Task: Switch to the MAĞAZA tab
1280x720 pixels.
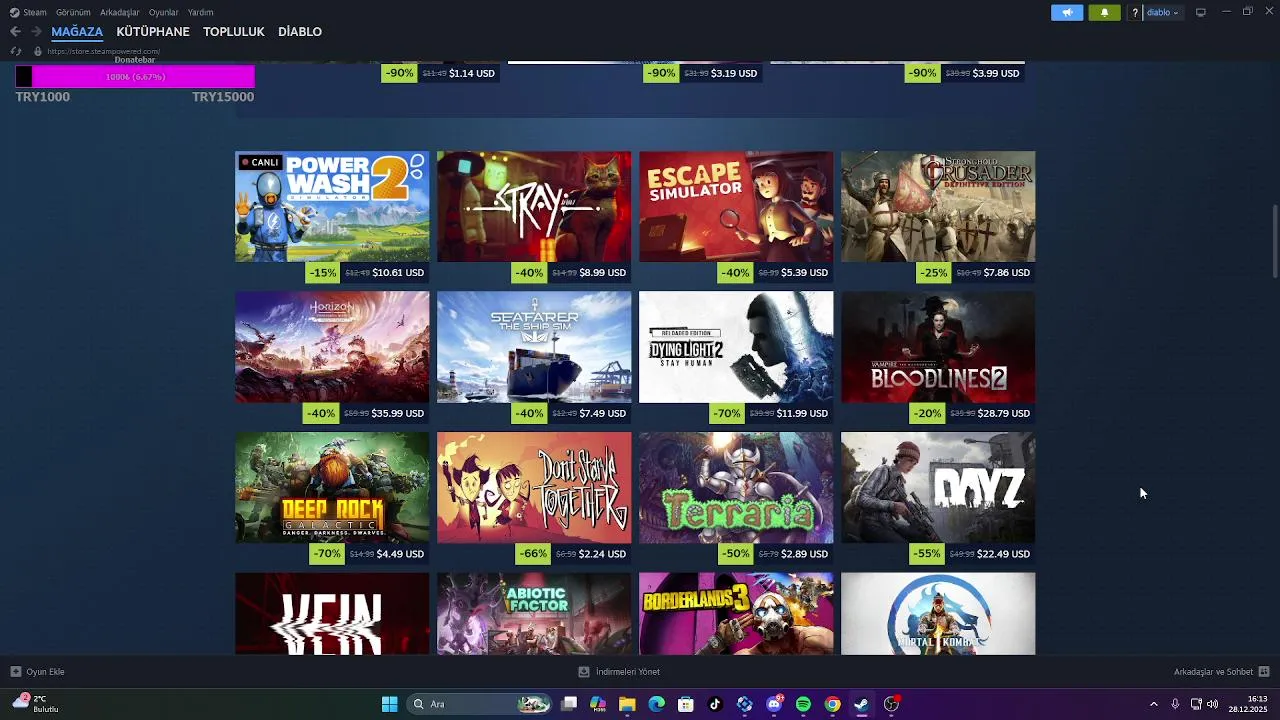Action: click(x=77, y=32)
